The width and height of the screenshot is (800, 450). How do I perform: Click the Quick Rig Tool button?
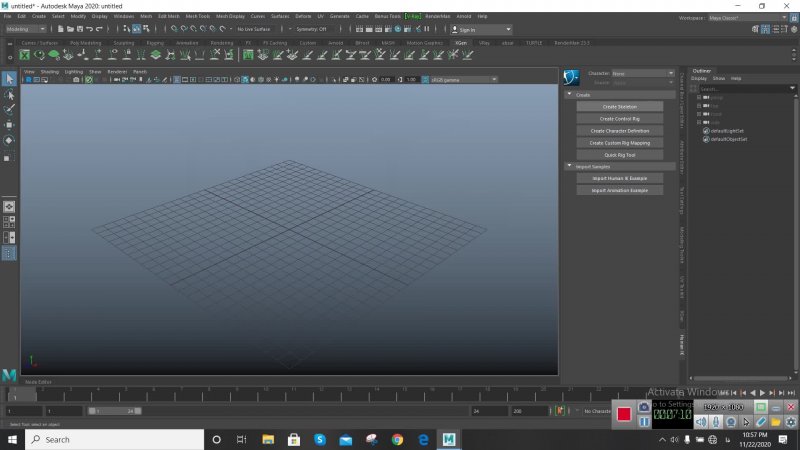click(x=619, y=154)
